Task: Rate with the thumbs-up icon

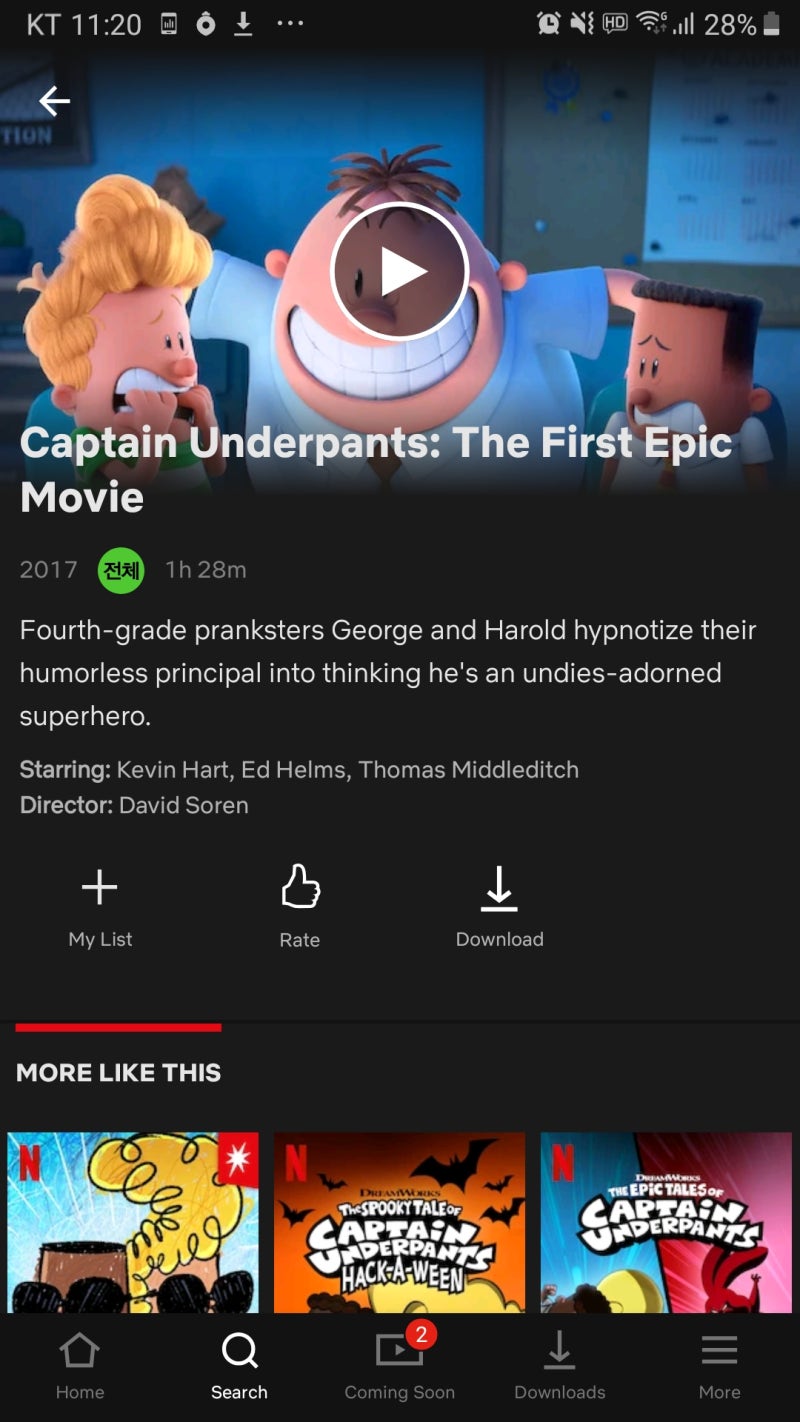Action: [300, 907]
